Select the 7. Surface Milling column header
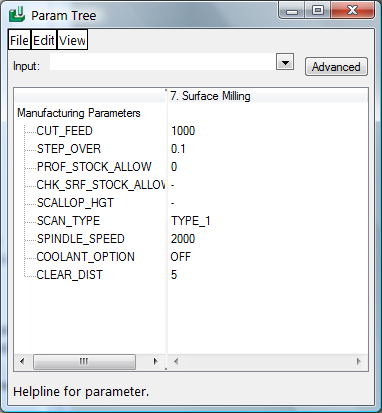 (x=210, y=96)
